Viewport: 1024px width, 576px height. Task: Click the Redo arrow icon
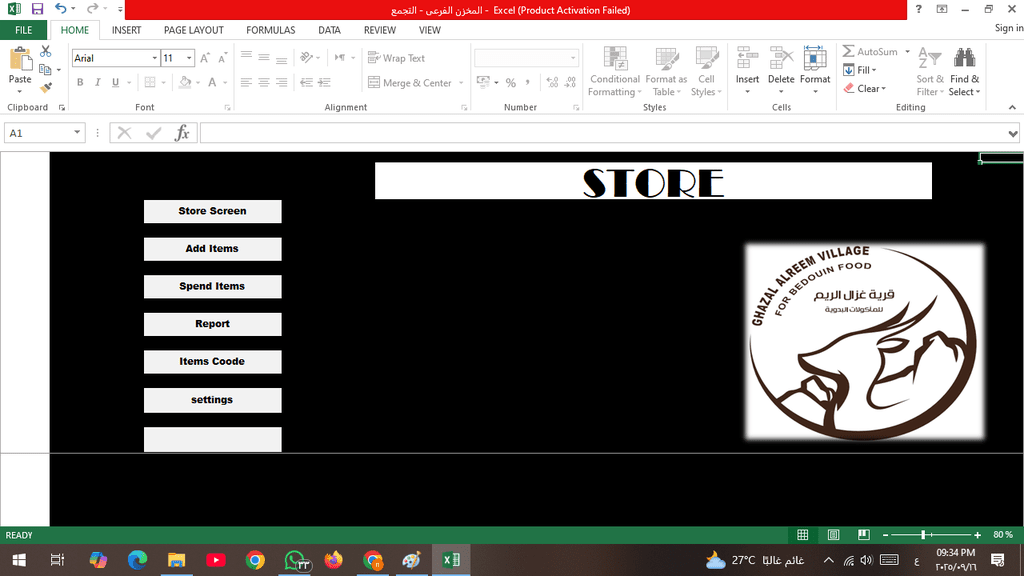coord(92,8)
